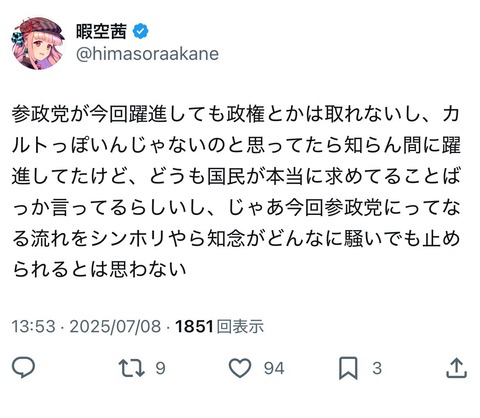Open the 1851 view count analytics
This screenshot has height=418, width=480.
coord(194,326)
